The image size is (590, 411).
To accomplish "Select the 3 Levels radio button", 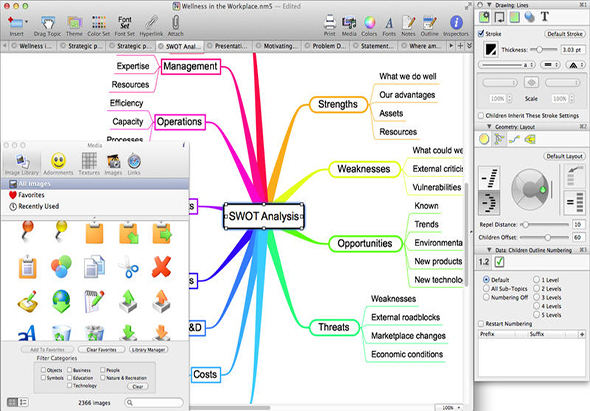I will (536, 297).
